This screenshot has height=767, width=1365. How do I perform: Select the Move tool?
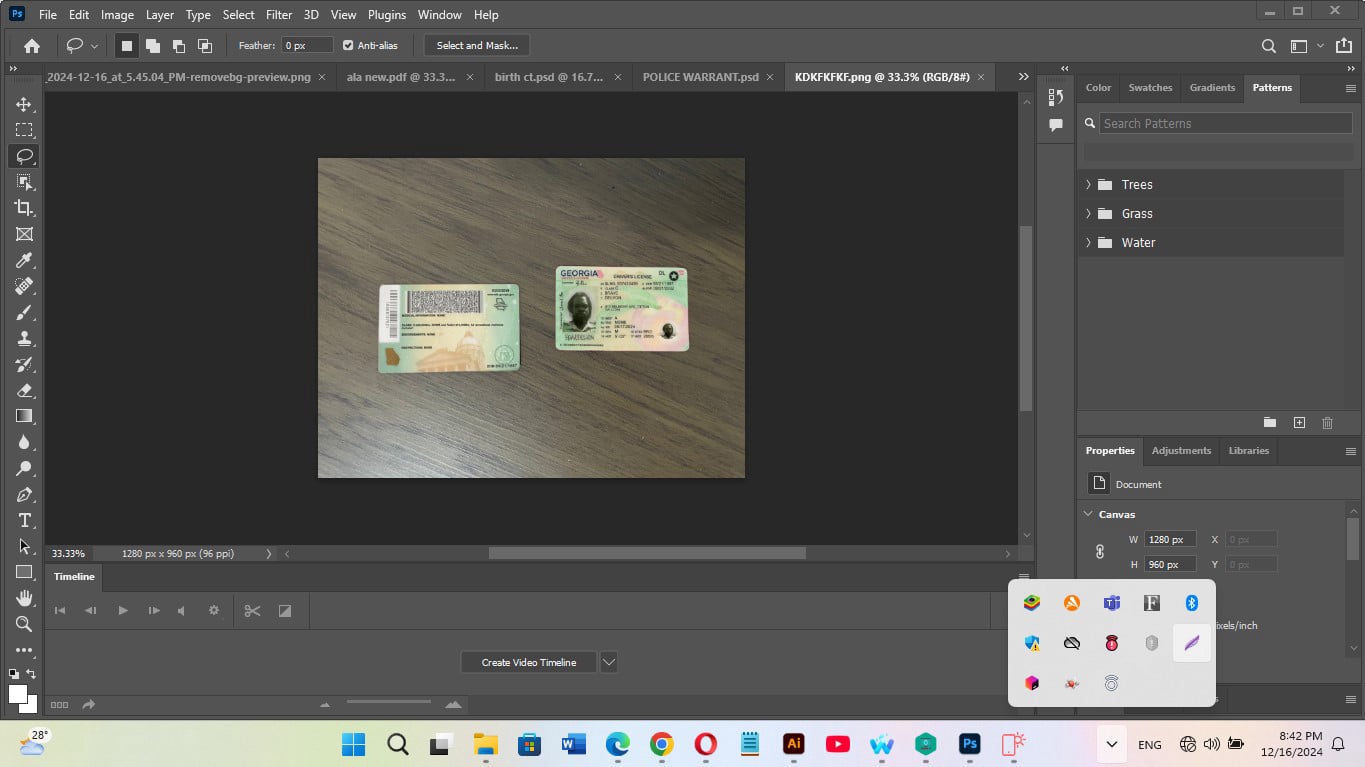(x=24, y=104)
